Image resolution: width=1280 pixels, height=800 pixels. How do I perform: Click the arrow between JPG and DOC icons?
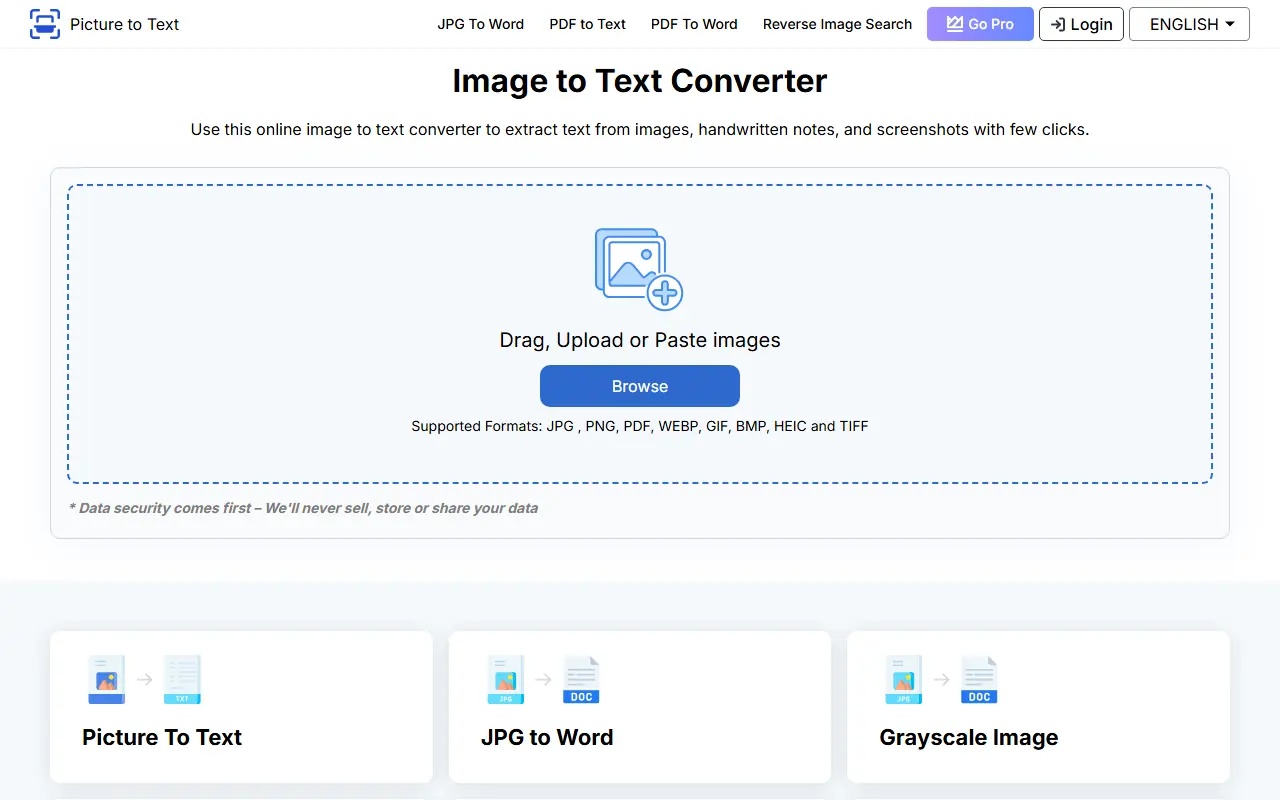coord(544,679)
